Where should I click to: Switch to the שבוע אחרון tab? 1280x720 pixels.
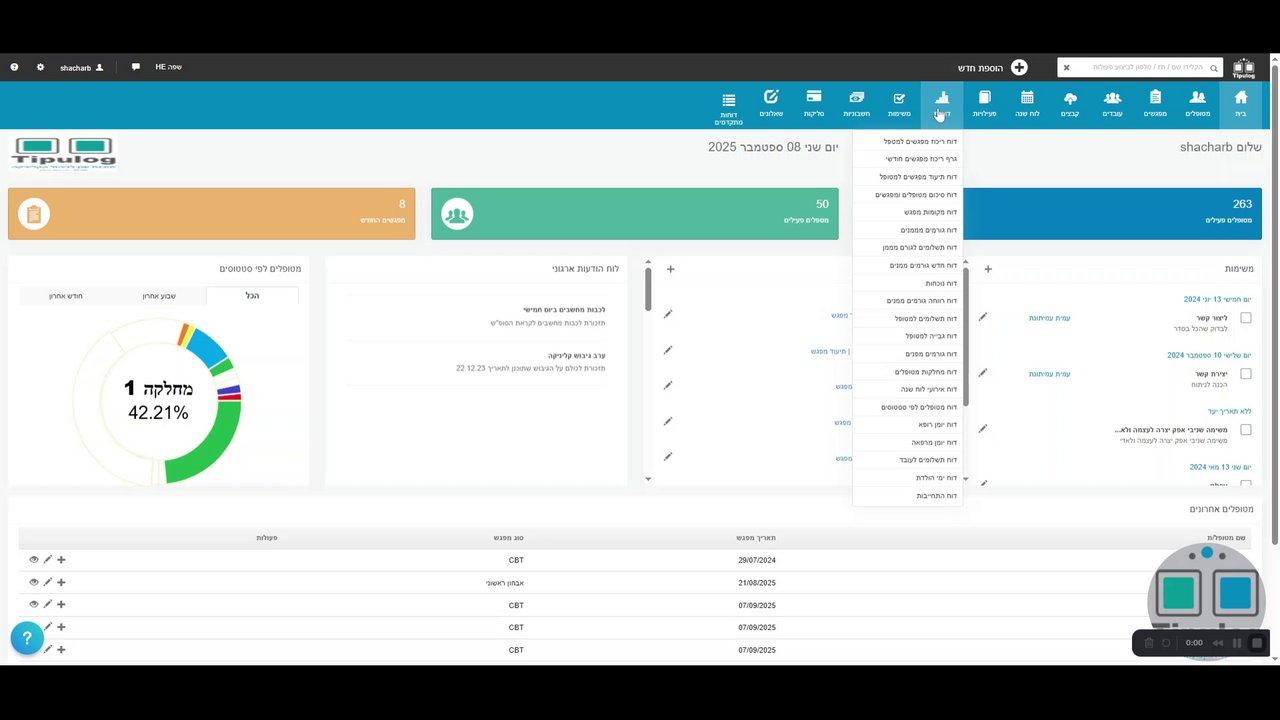click(x=159, y=296)
